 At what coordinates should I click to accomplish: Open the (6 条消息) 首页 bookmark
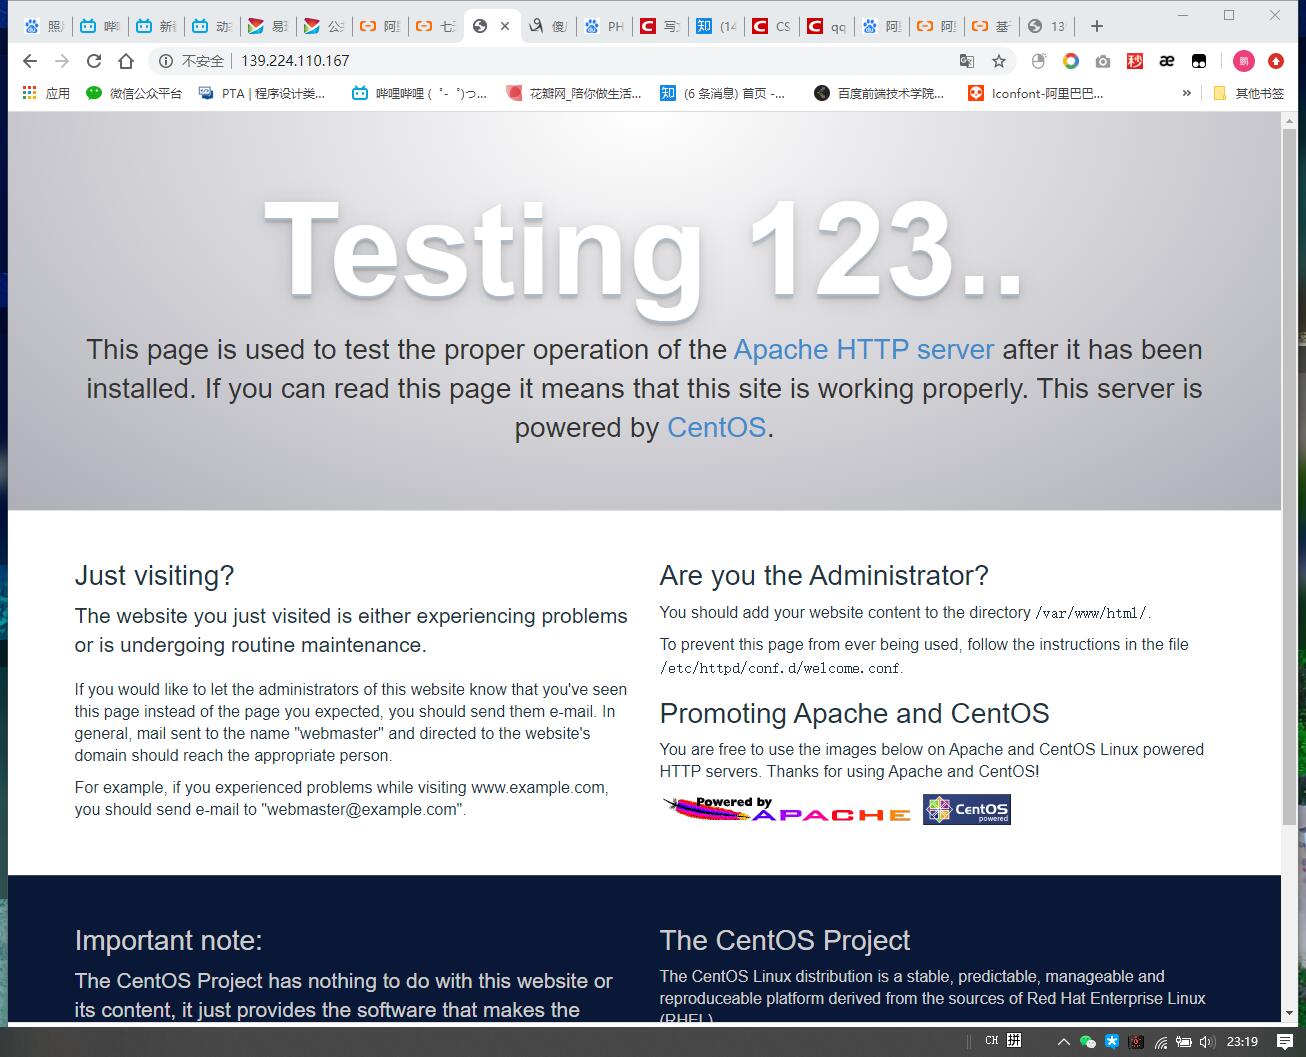[x=723, y=93]
